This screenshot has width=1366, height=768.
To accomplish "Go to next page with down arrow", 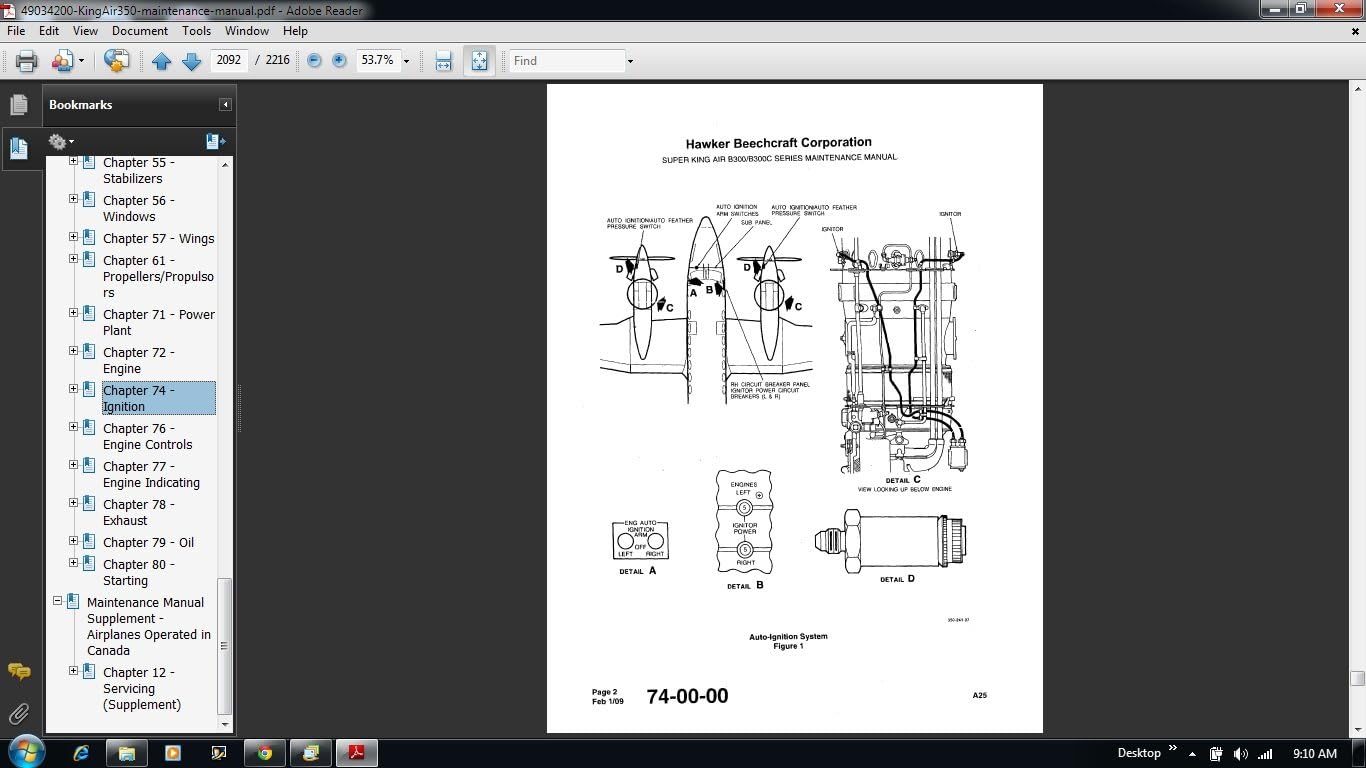I will [x=191, y=61].
